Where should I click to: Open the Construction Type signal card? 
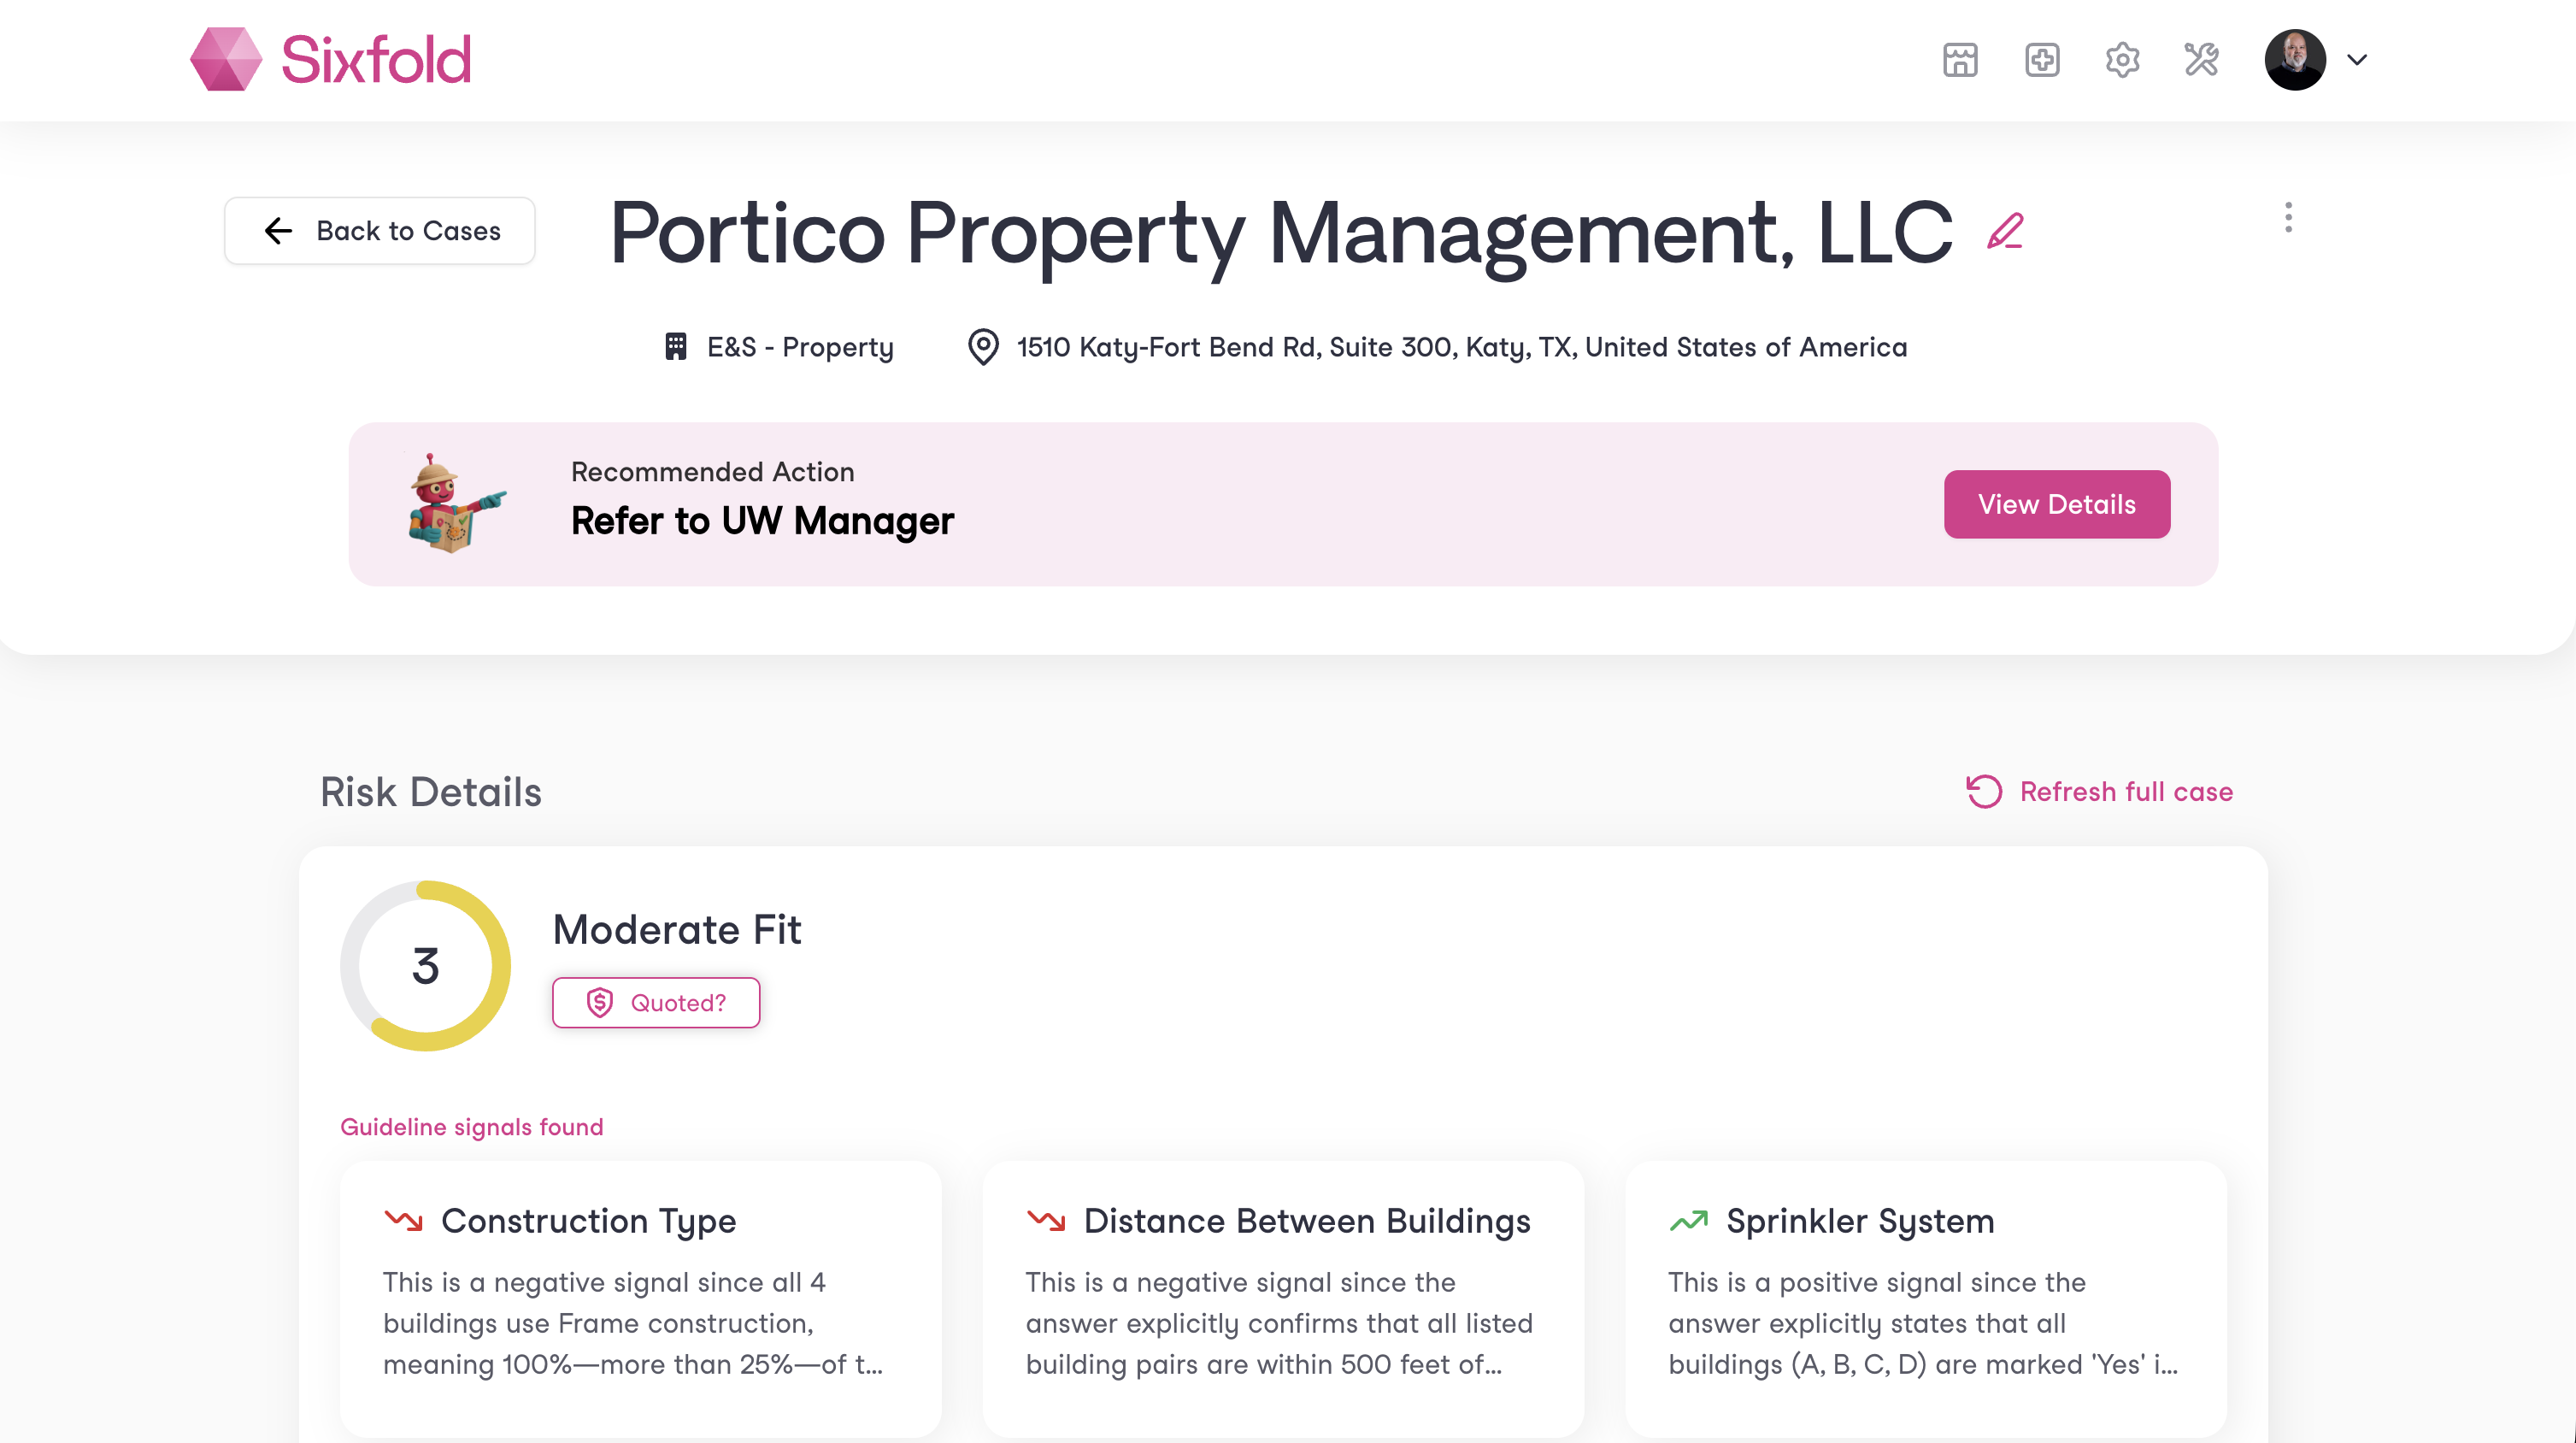point(640,1298)
